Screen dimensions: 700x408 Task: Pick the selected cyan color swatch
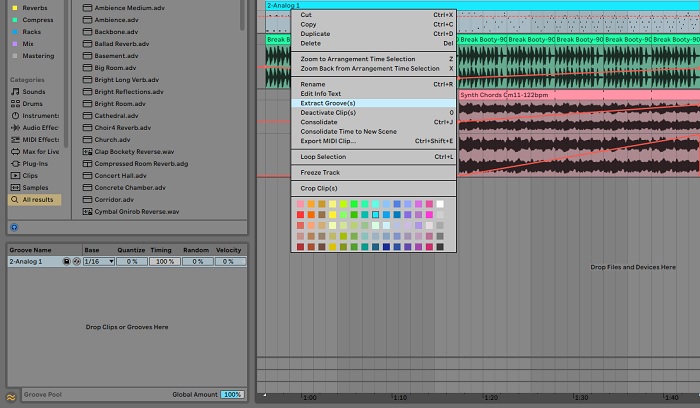(375, 215)
